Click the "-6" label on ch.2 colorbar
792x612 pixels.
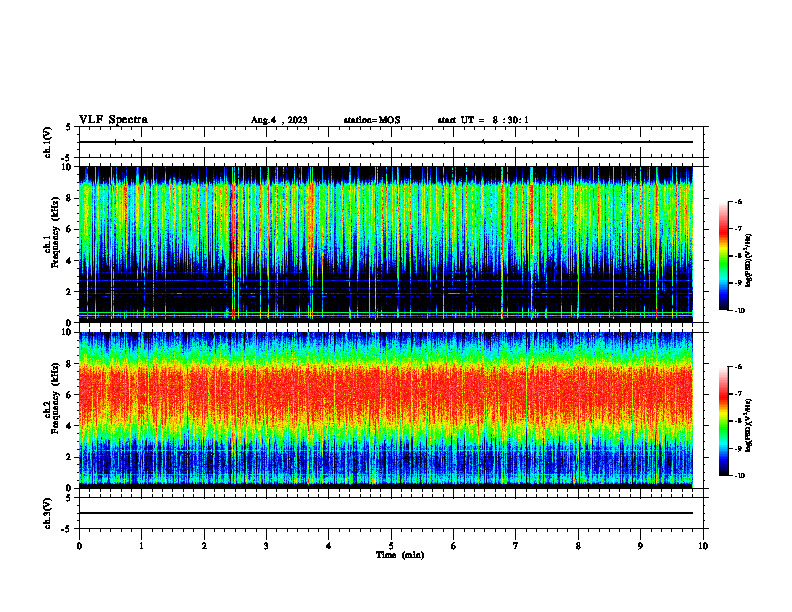click(x=738, y=367)
